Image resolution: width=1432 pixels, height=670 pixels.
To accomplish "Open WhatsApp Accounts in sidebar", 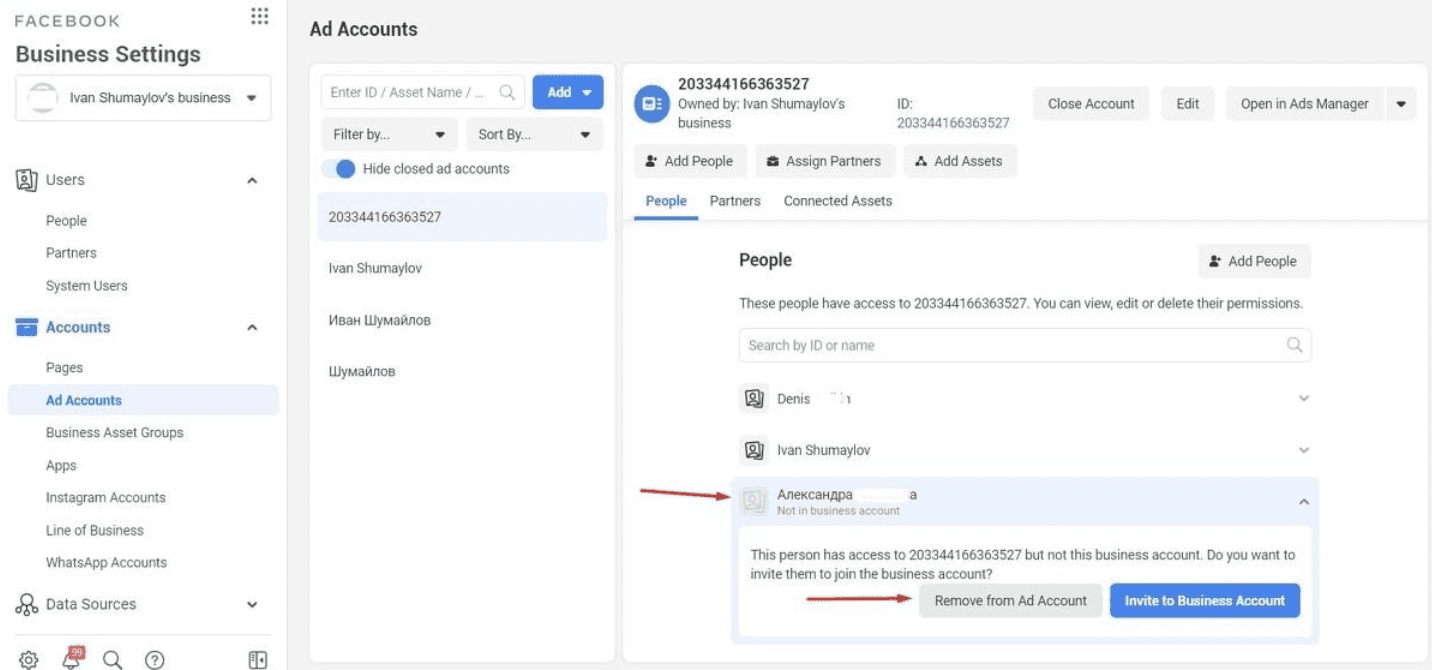I will tap(106, 563).
